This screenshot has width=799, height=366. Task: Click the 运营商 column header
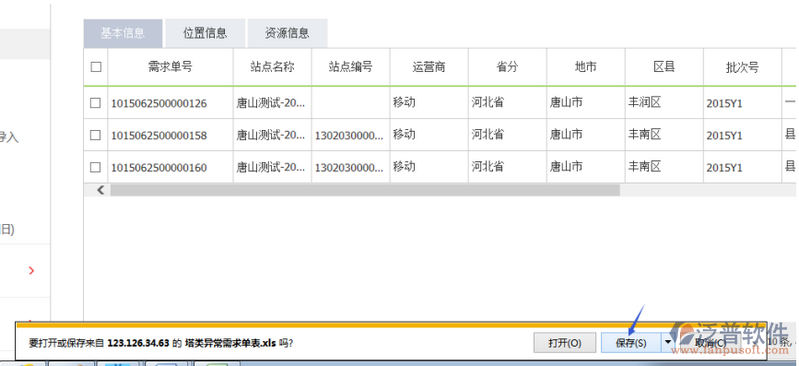(430, 67)
